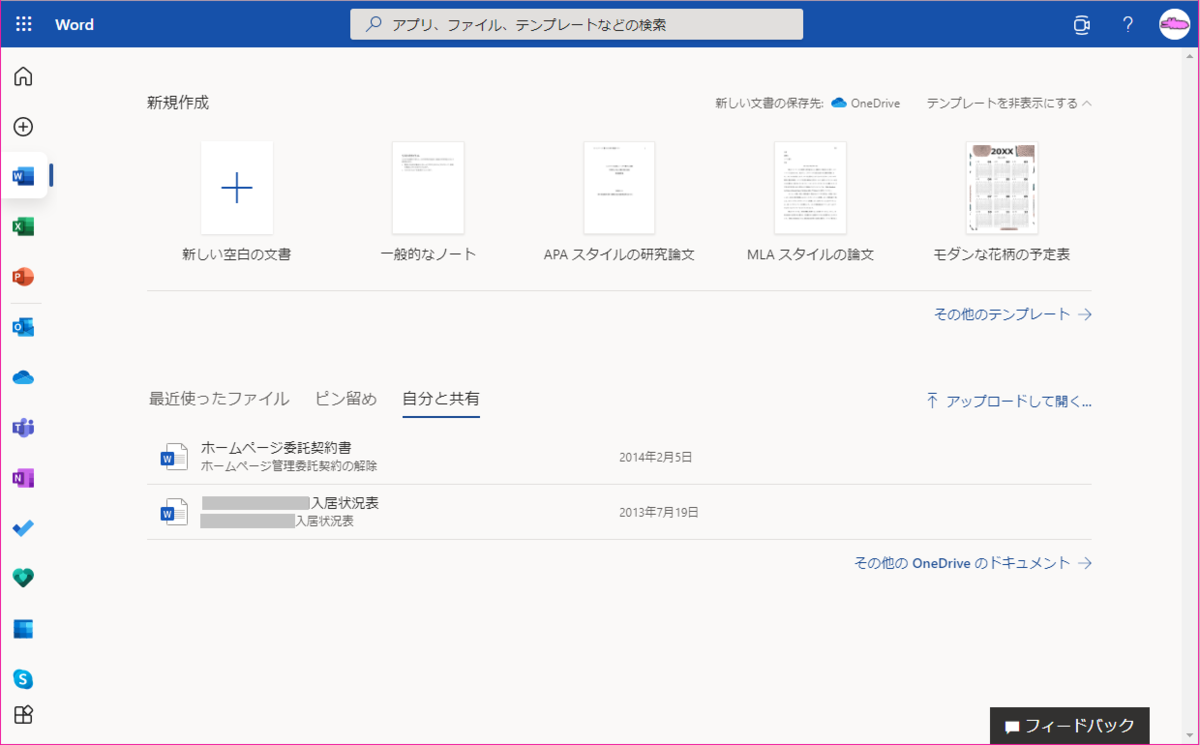This screenshot has height=745, width=1200.
Task: Open その他のテンプレート link
Action: pyautogui.click(x=1012, y=314)
